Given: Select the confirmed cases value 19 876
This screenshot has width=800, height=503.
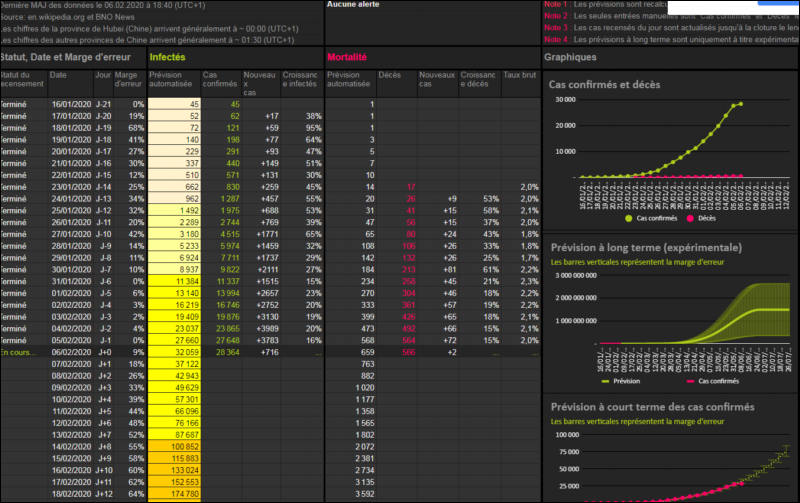Looking at the screenshot, I should [x=228, y=317].
